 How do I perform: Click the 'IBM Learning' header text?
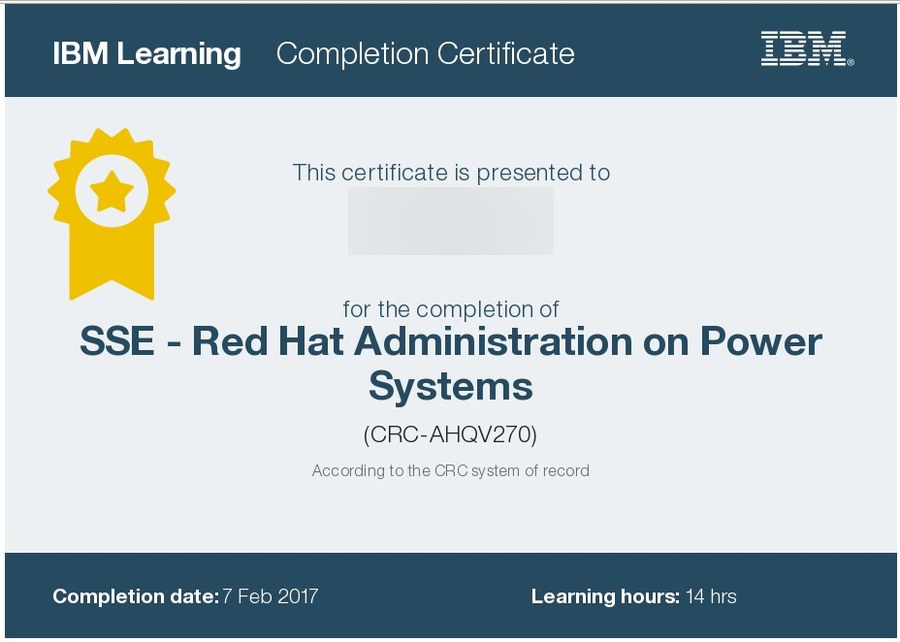(x=146, y=53)
